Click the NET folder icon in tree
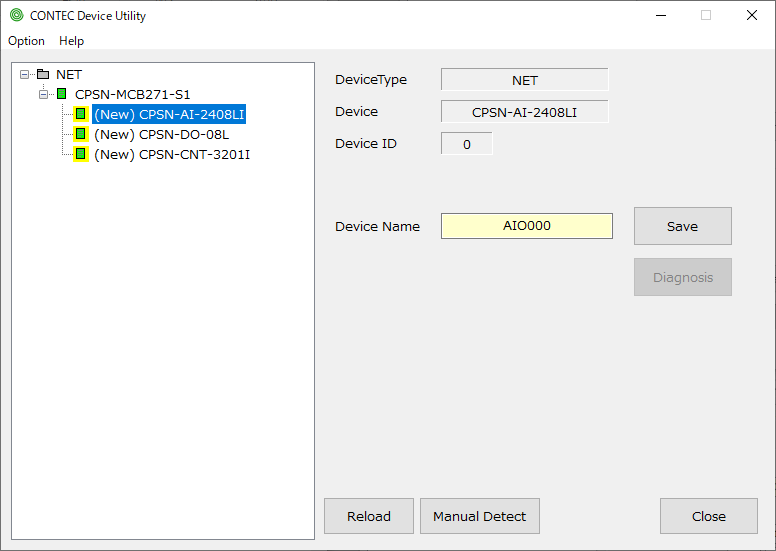The height and width of the screenshot is (551, 776). (44, 74)
